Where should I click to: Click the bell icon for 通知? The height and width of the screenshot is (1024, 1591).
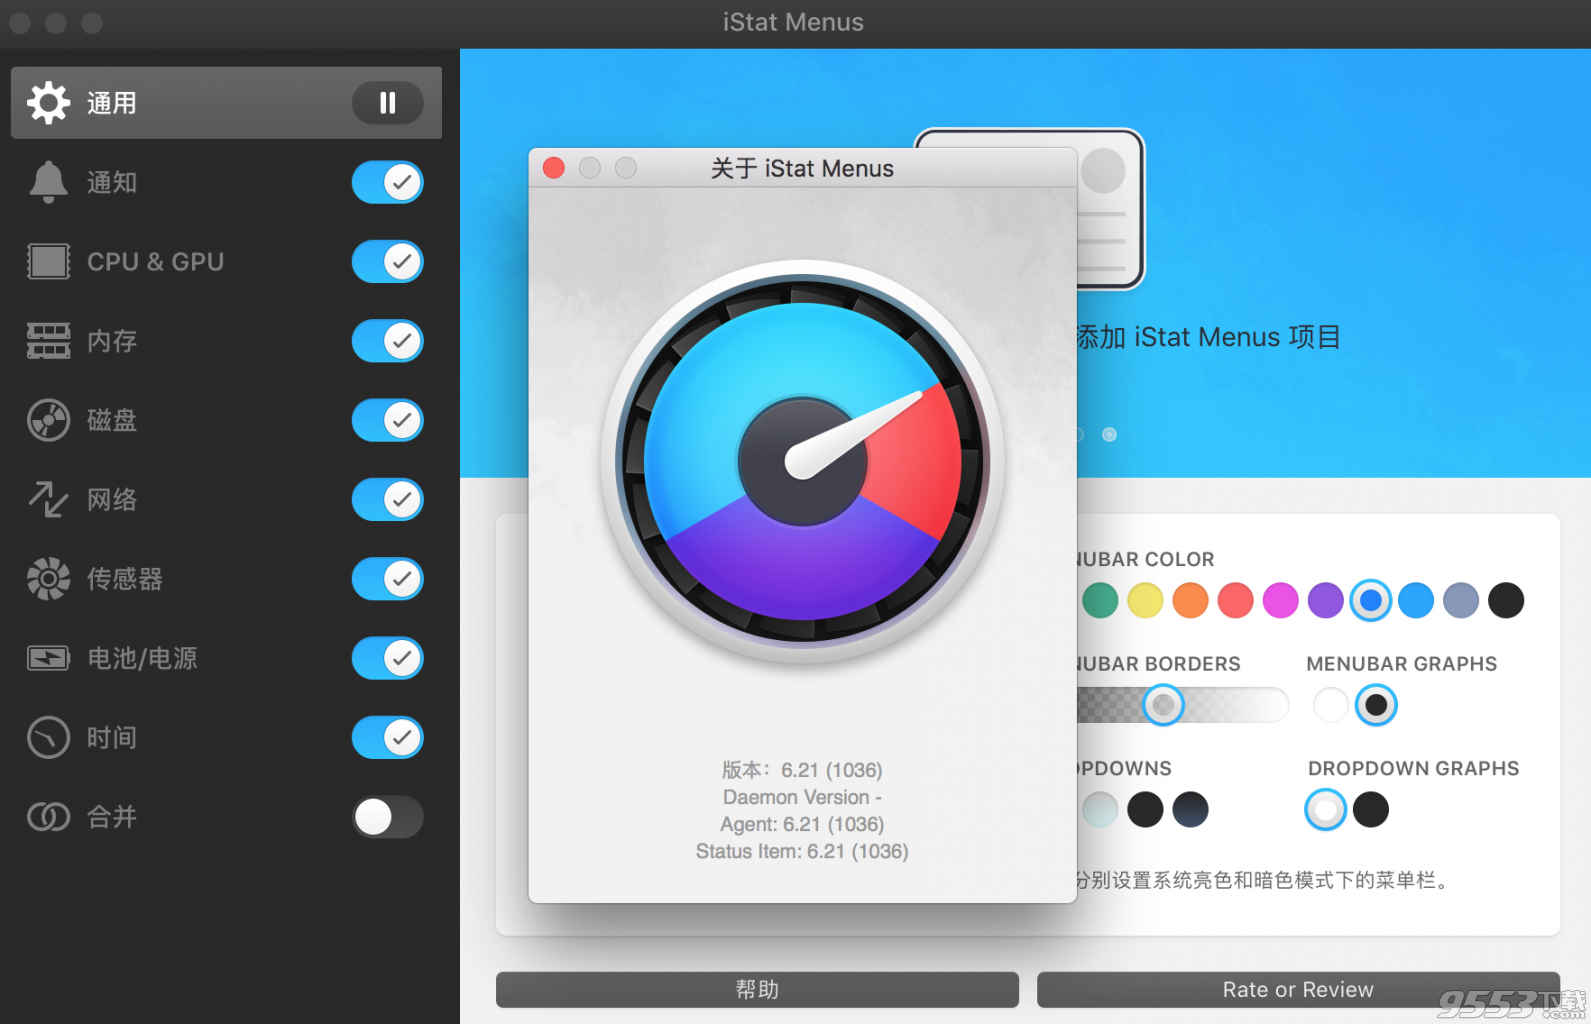[48, 182]
